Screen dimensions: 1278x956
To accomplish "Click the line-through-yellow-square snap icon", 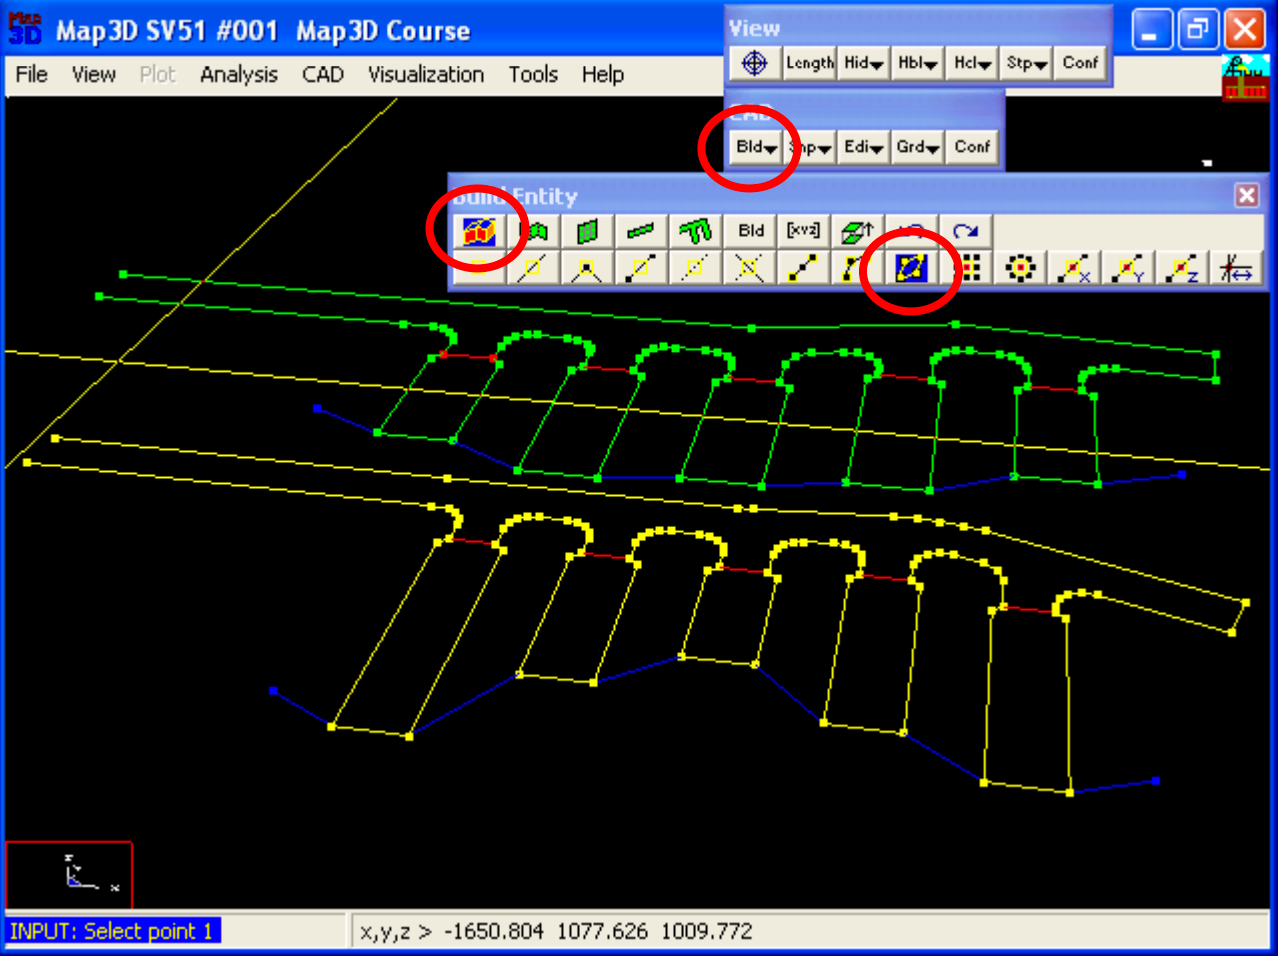I will 533,267.
